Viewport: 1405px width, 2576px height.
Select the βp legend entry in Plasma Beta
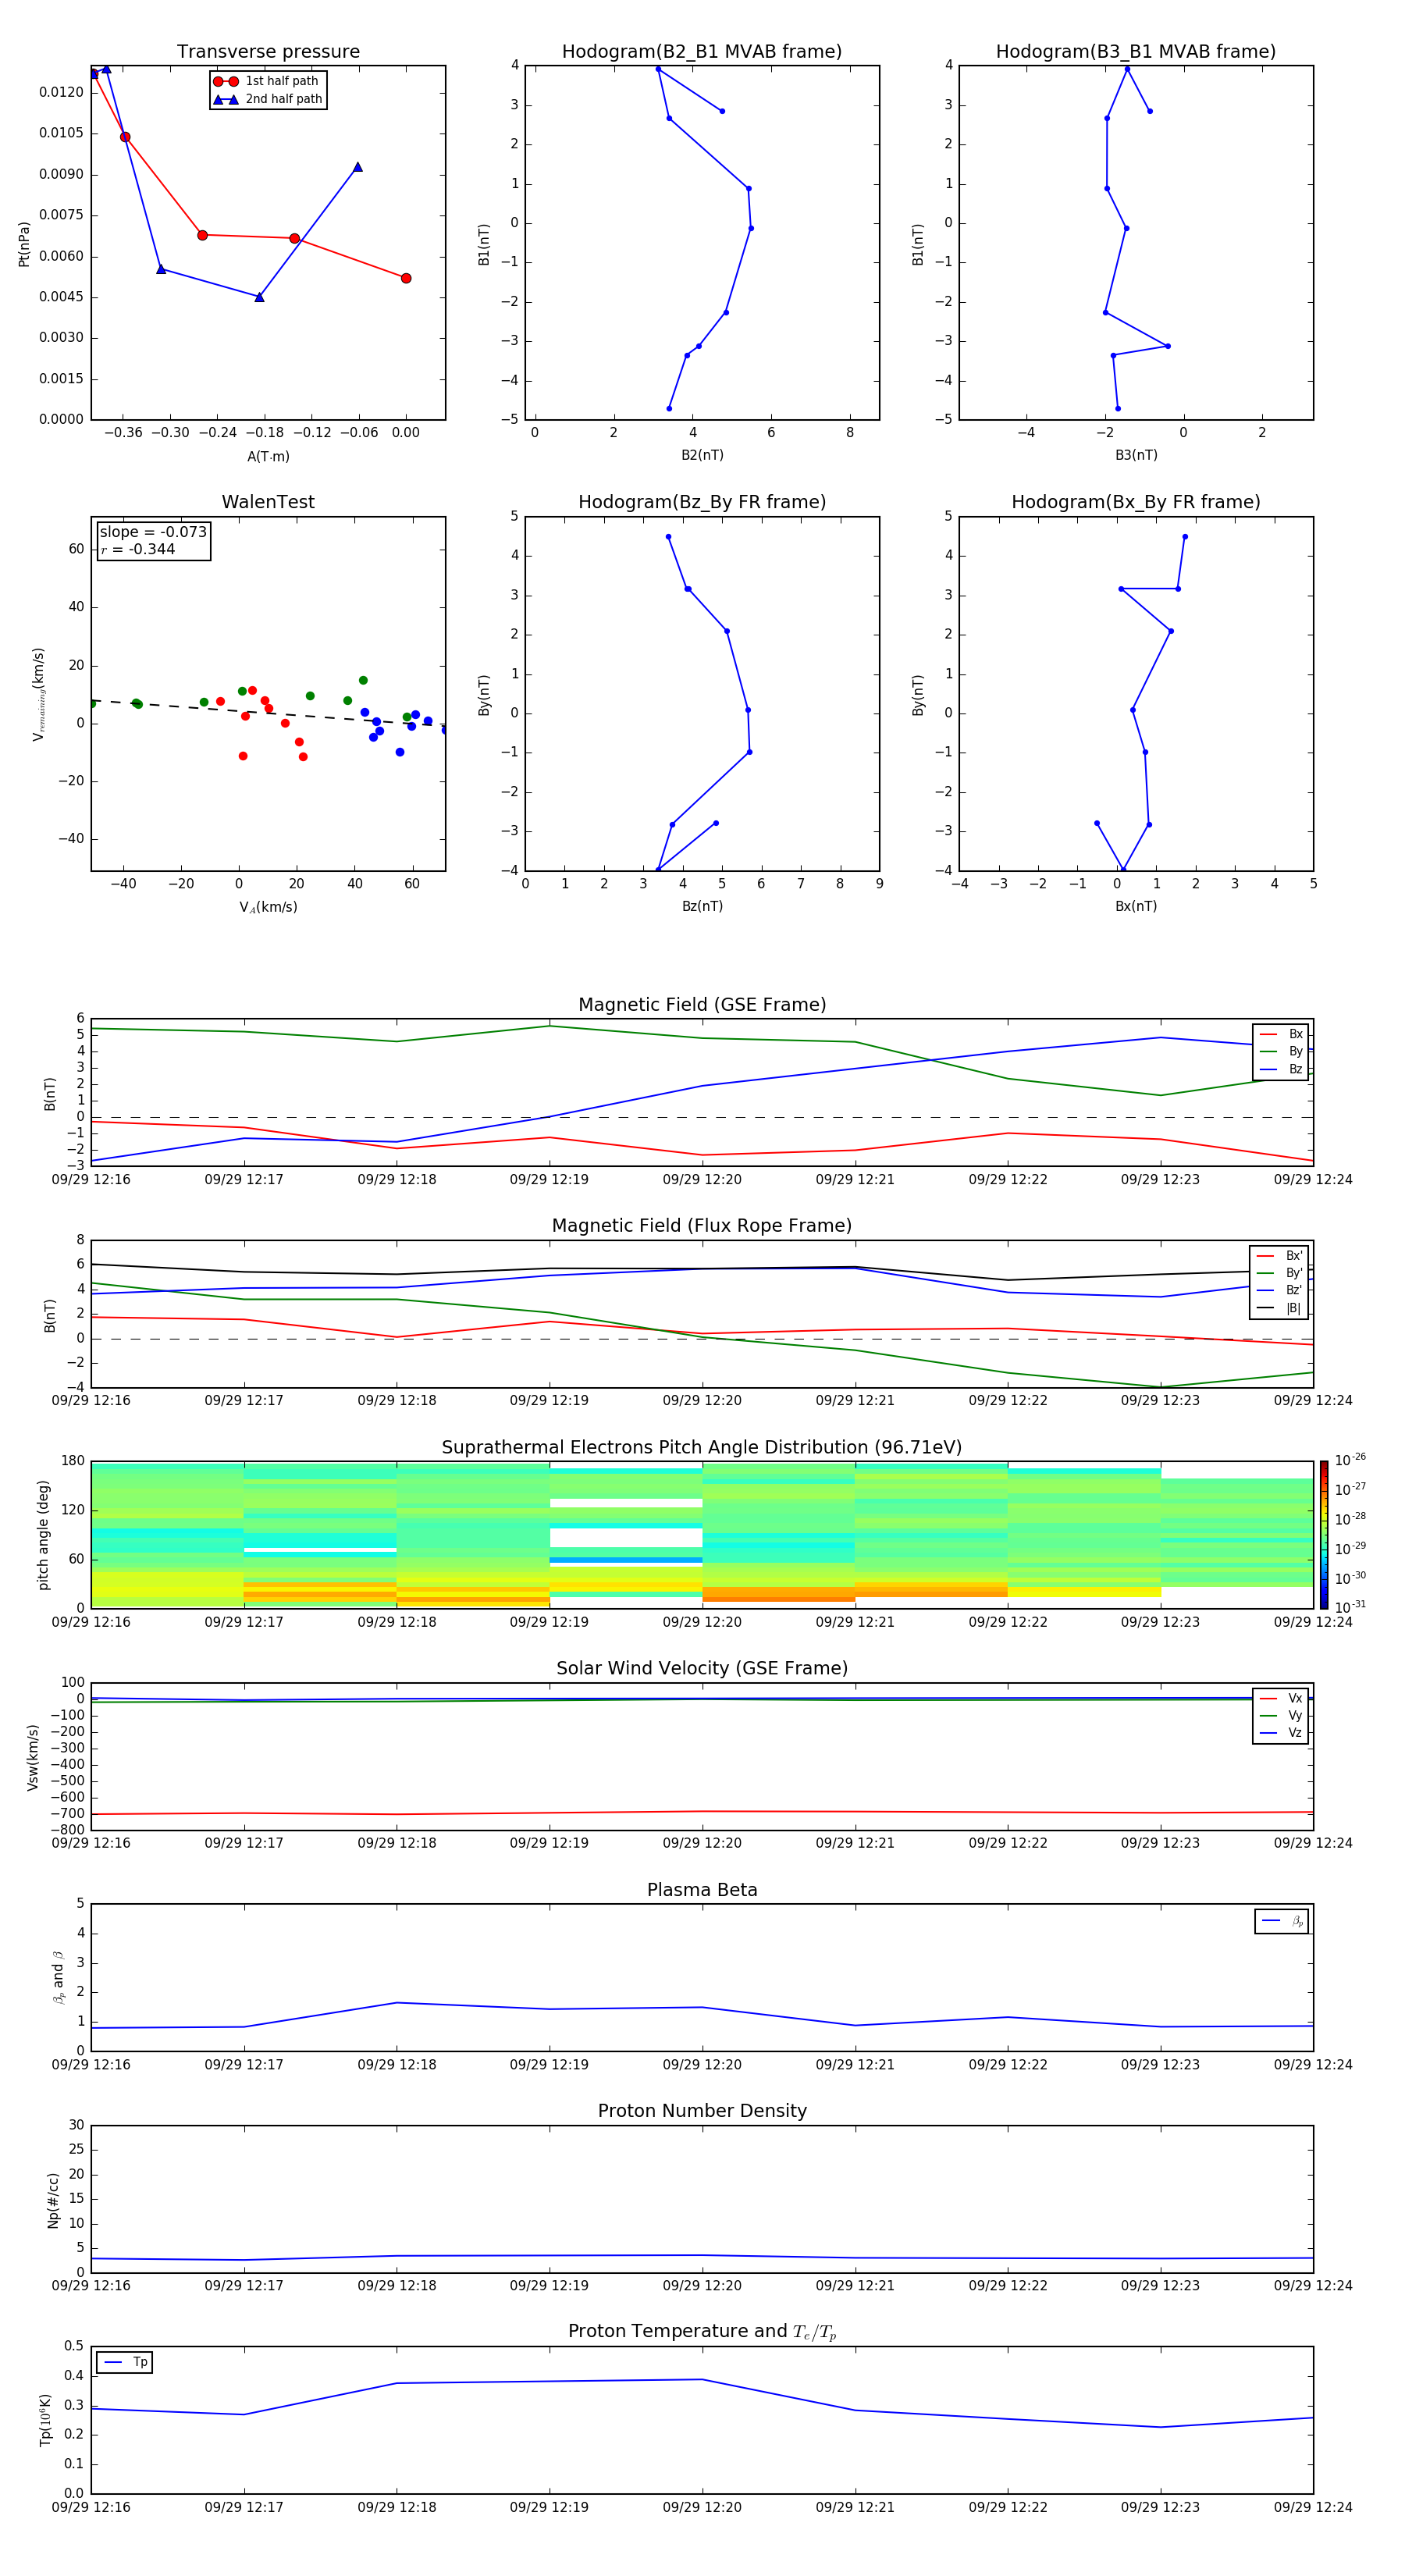point(1282,1921)
